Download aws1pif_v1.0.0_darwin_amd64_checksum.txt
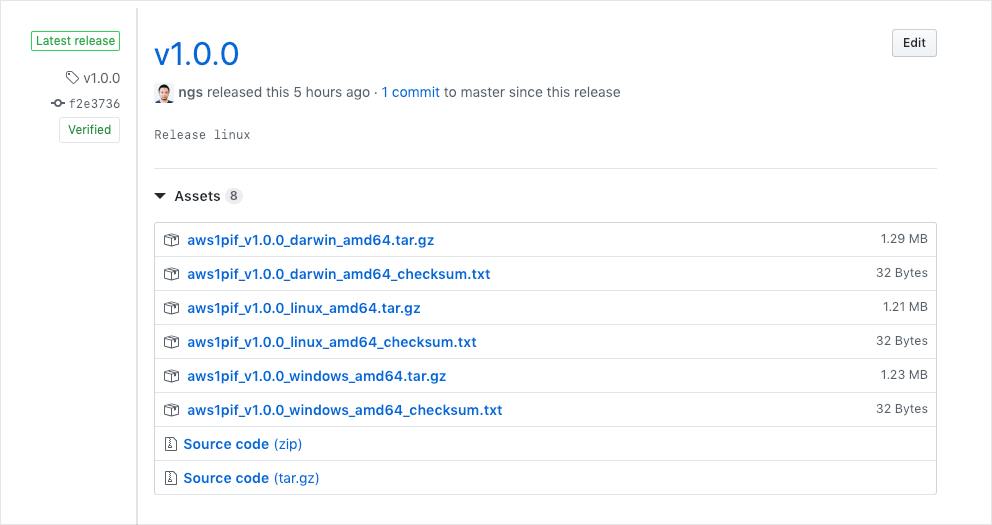Screen dimensions: 992x525 (x=338, y=274)
